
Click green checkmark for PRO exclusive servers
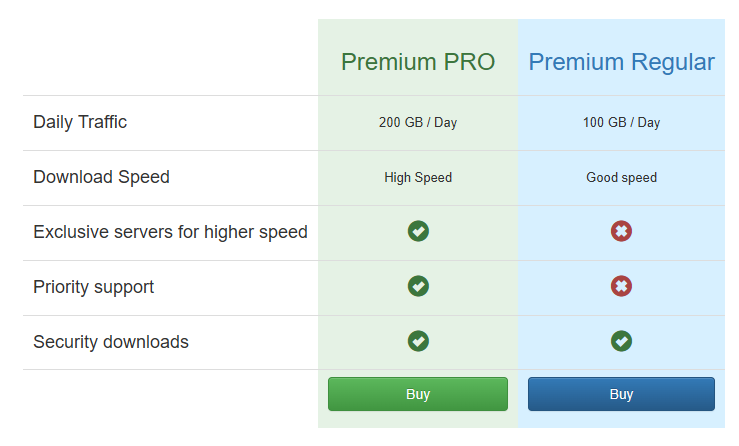point(418,232)
